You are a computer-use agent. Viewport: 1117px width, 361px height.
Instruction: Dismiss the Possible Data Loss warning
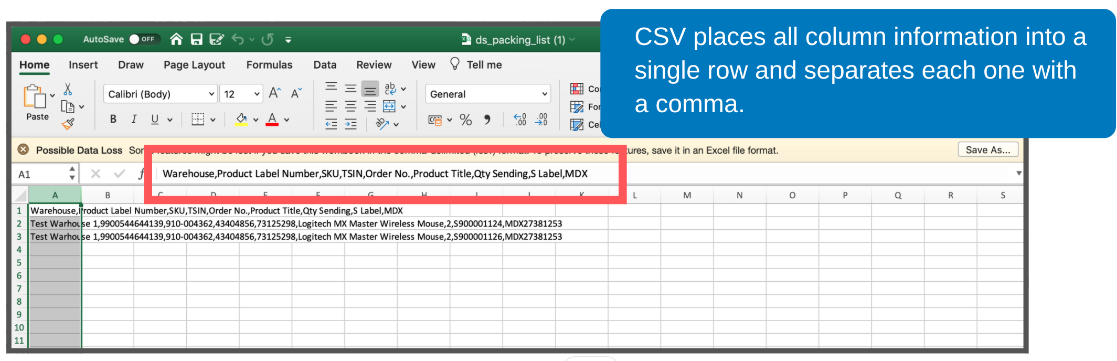point(23,150)
